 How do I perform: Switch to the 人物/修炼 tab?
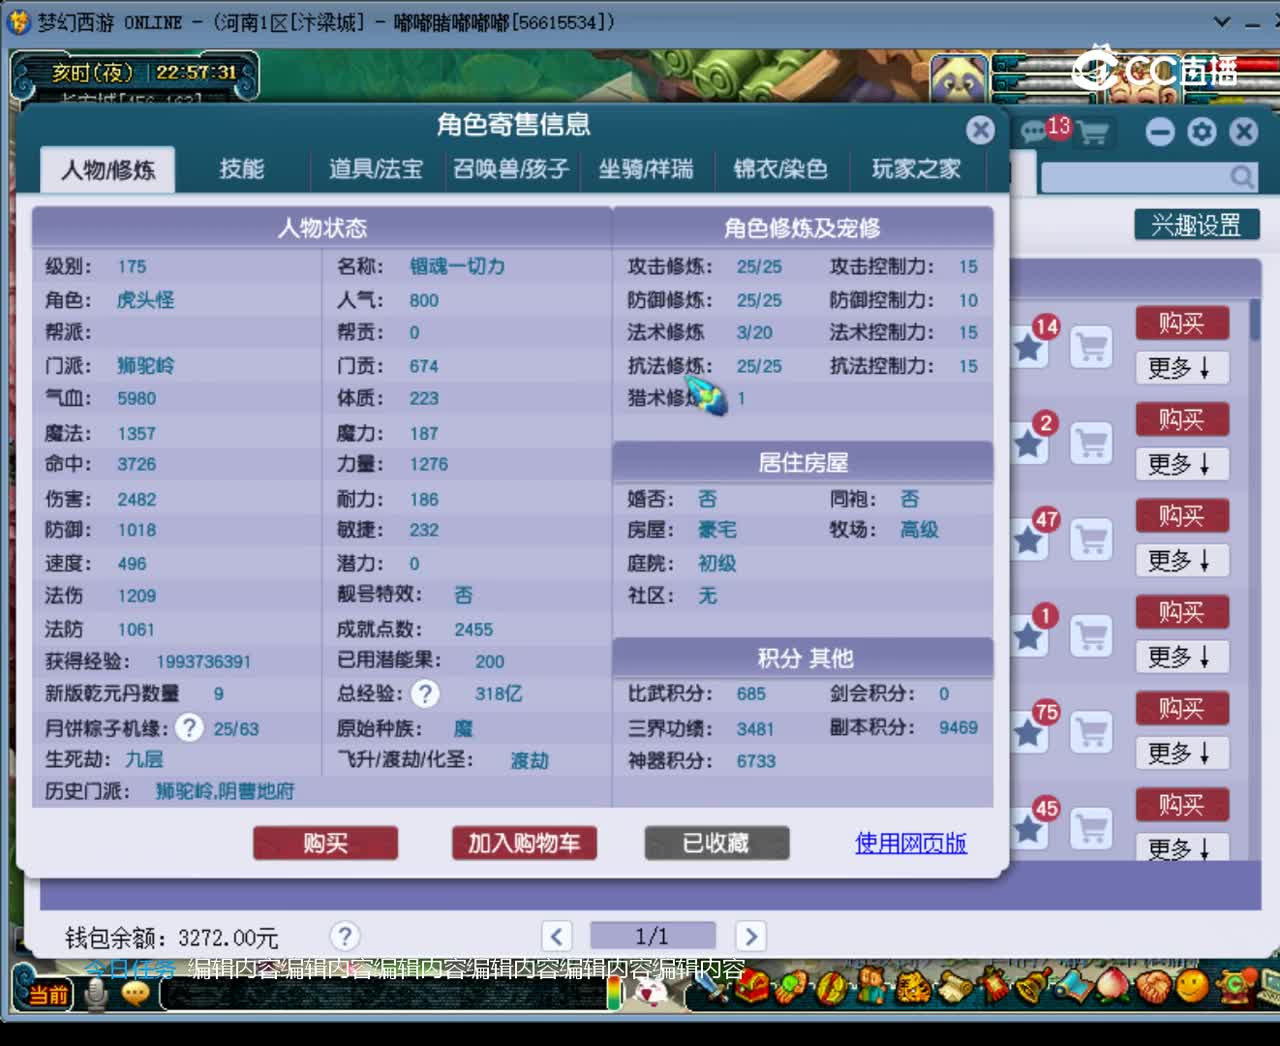[x=108, y=170]
